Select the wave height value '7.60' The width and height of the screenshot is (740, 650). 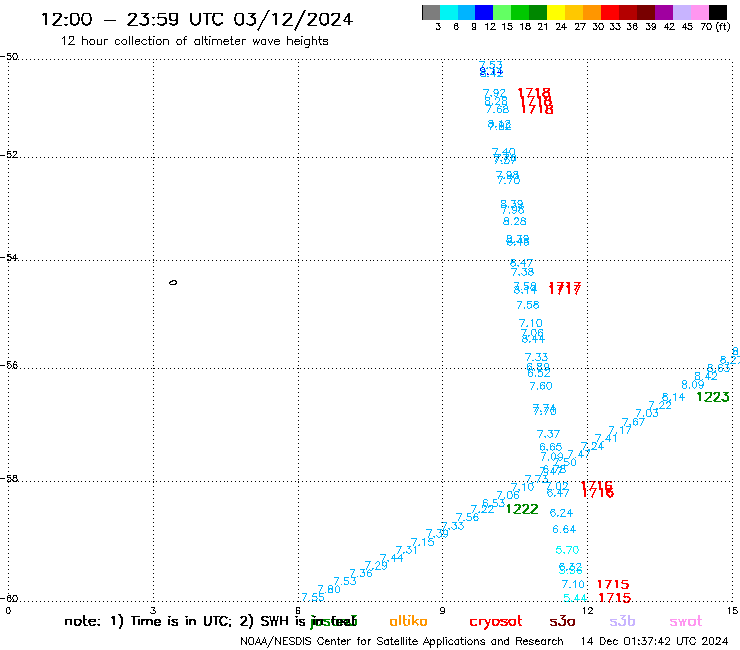click(x=541, y=386)
